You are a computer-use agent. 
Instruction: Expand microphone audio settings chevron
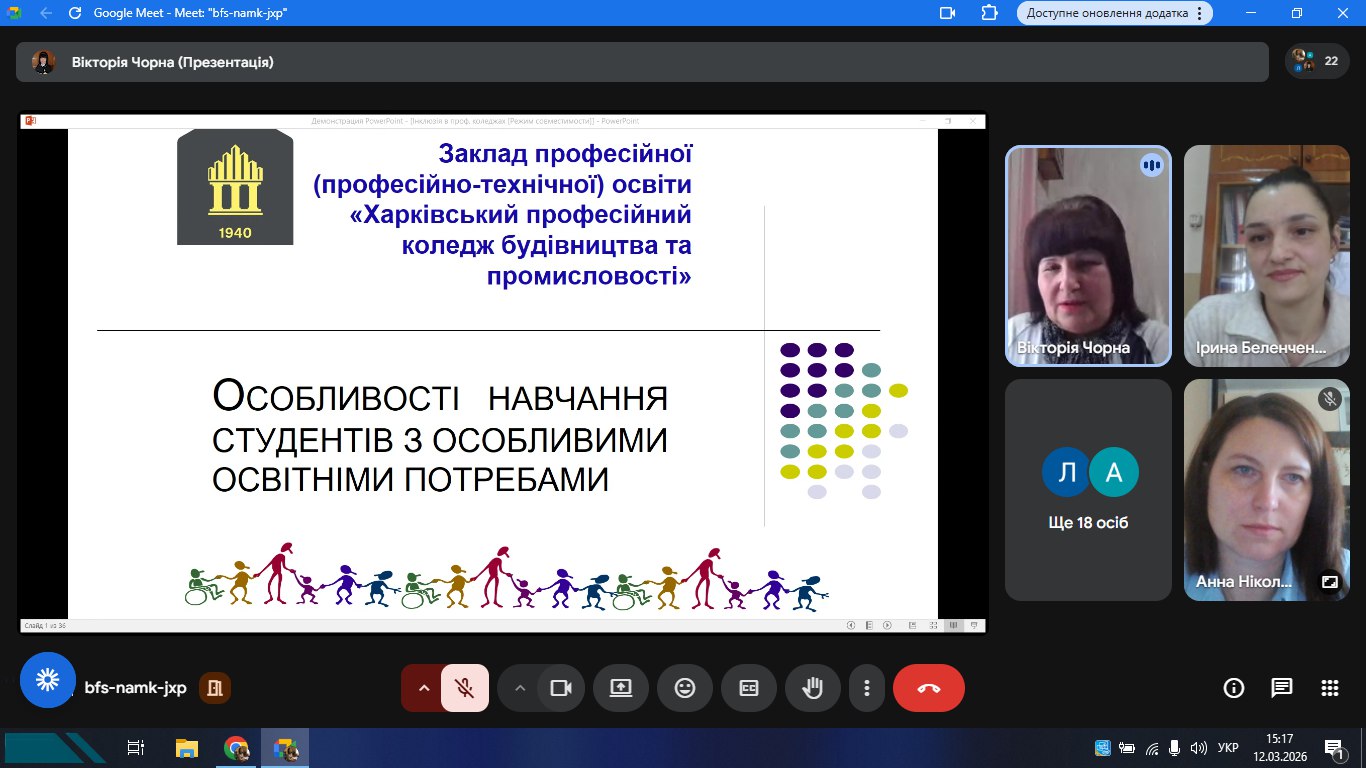coord(422,688)
